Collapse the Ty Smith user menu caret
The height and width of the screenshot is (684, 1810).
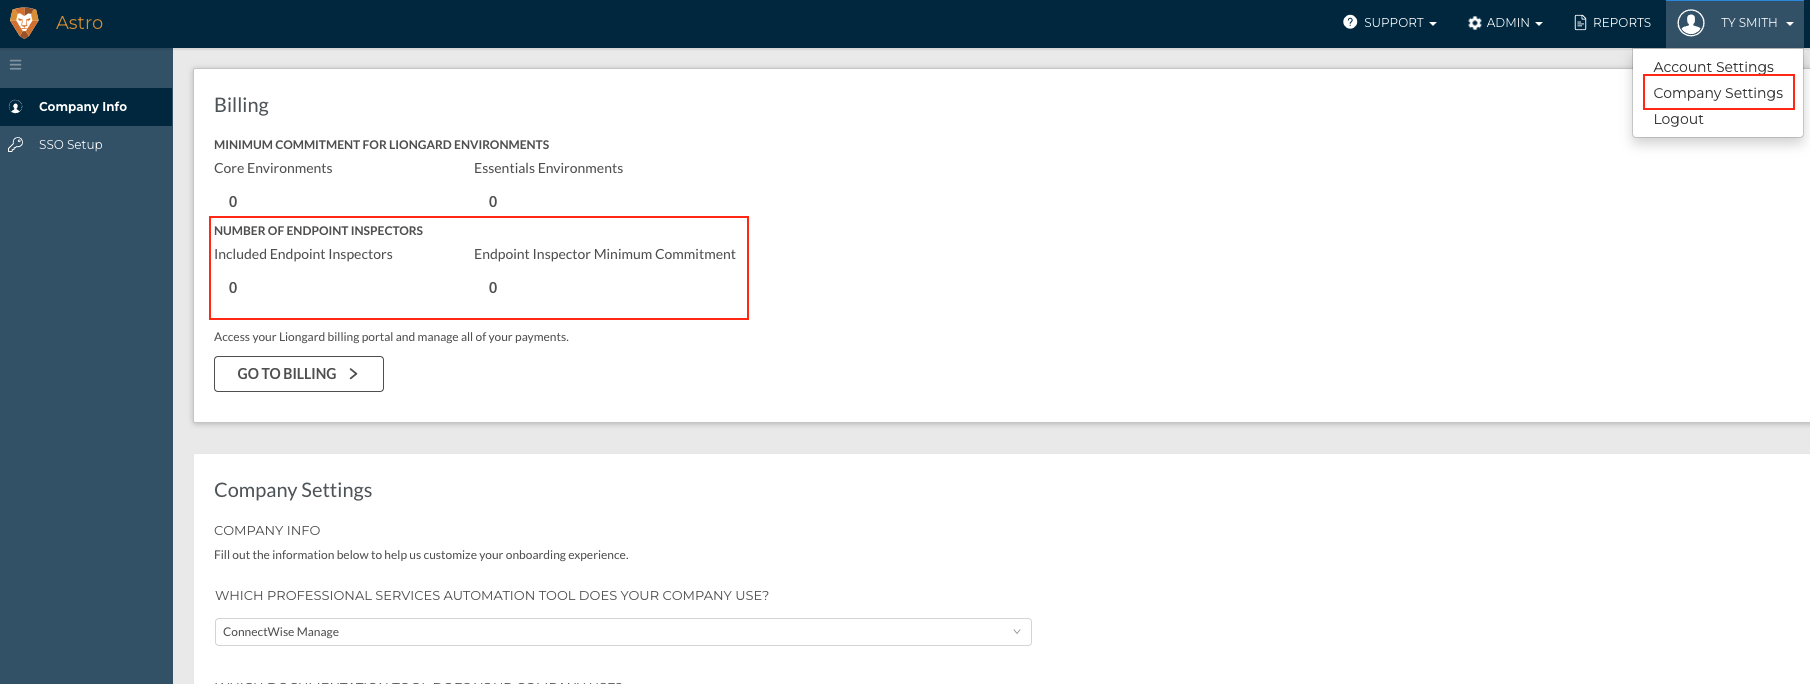click(1789, 24)
